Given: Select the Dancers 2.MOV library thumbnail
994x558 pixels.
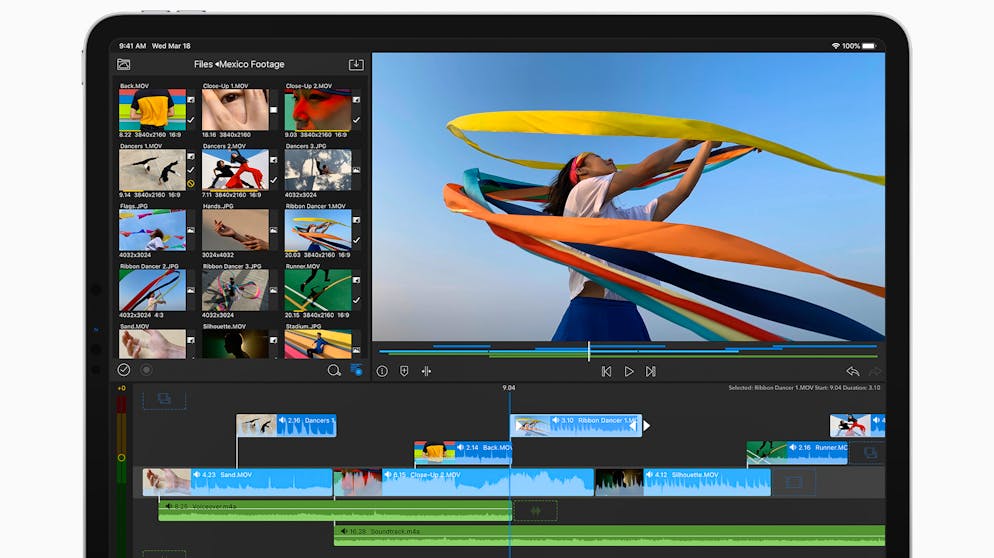Looking at the screenshot, I should click(235, 170).
